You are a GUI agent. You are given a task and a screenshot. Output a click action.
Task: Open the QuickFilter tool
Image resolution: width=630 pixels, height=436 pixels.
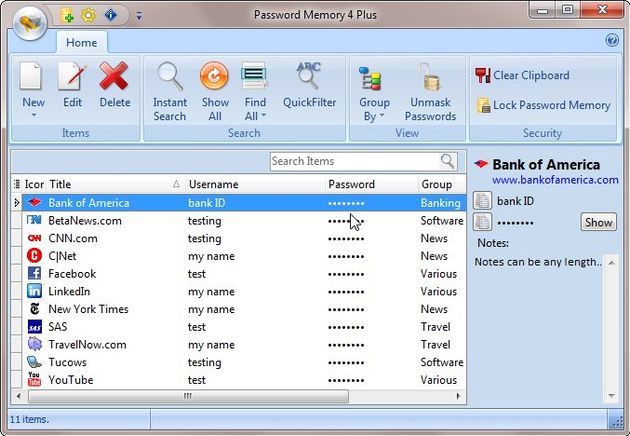(309, 77)
